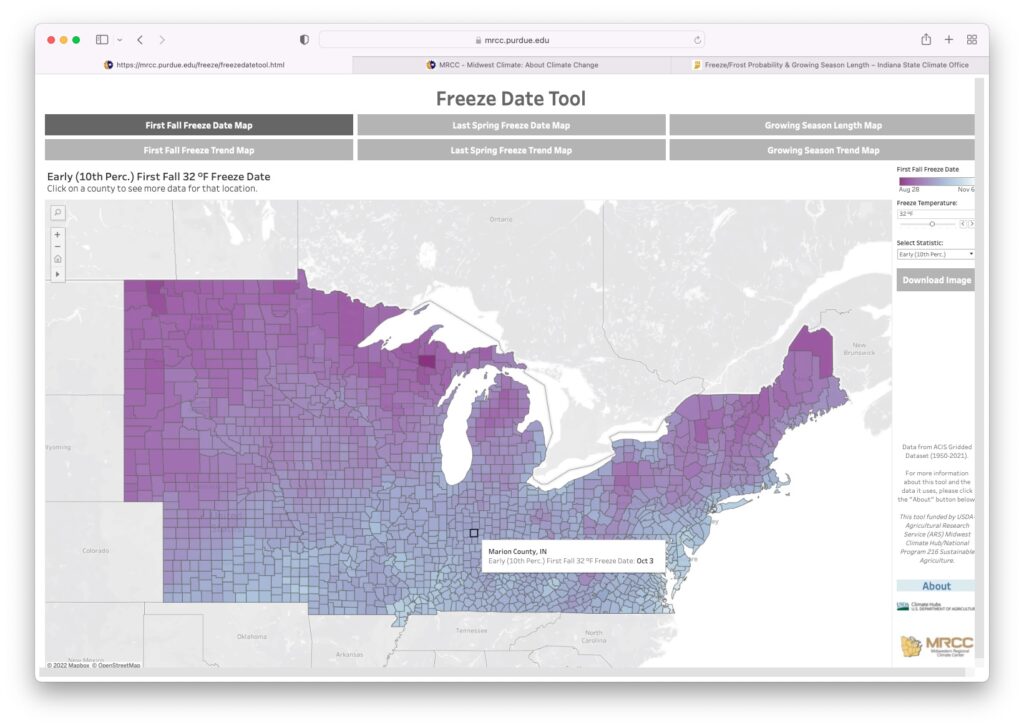Viewport: 1024px width, 728px height.
Task: Click the MRCC Midwestern Regional Climate Center logo
Action: pos(938,646)
